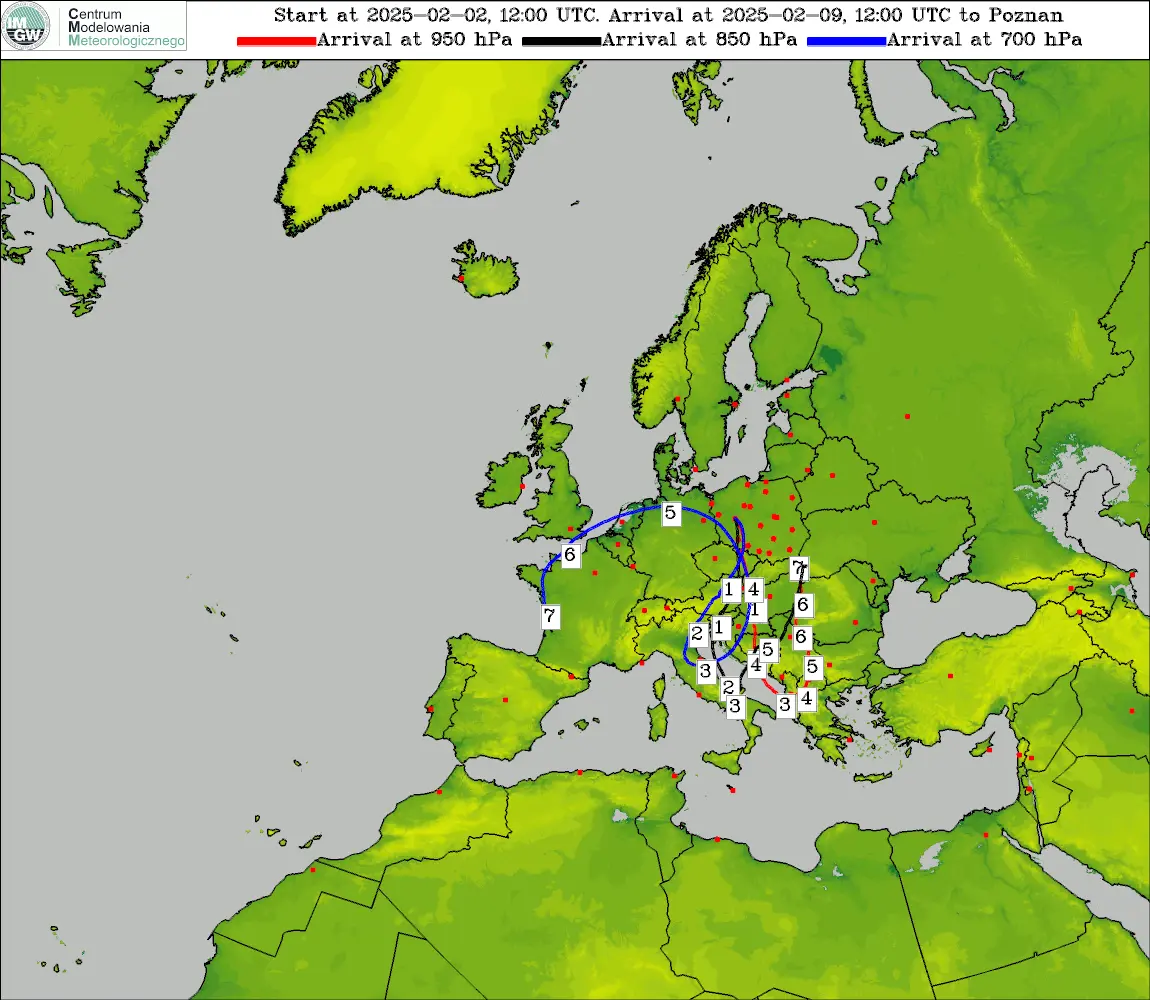Click the red station dot on Malta
Image resolution: width=1150 pixels, height=1000 pixels.
(733, 790)
